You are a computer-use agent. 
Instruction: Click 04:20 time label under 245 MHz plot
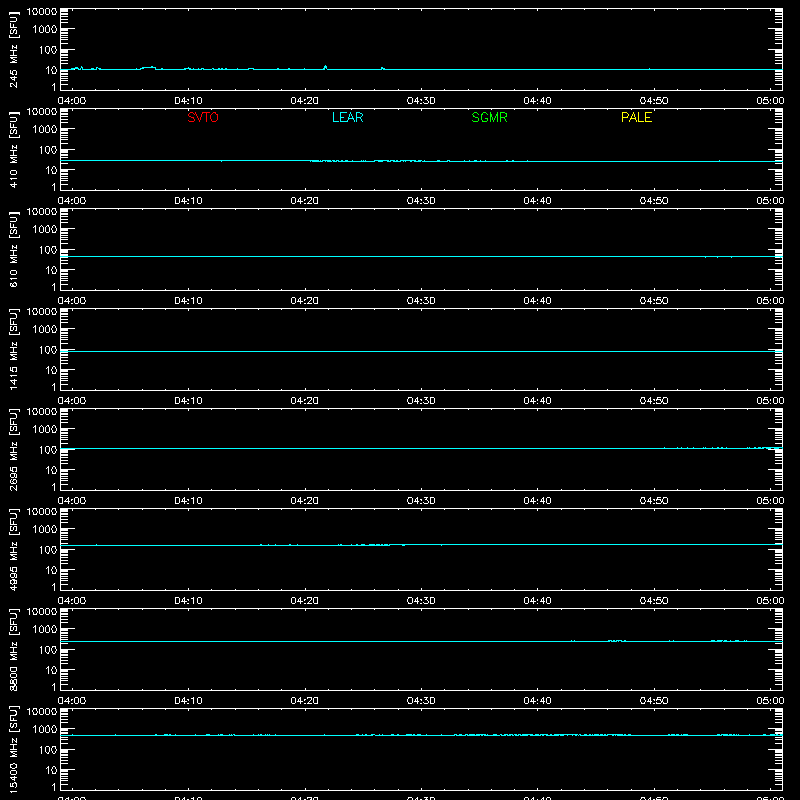pyautogui.click(x=305, y=101)
